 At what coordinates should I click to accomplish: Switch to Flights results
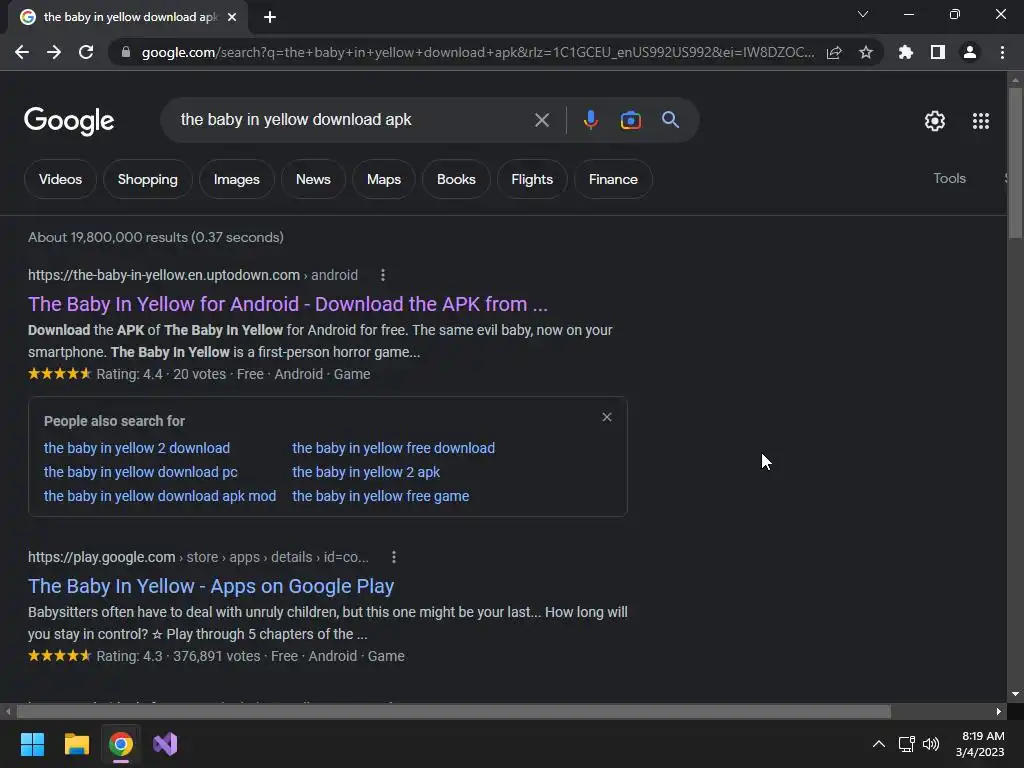click(532, 179)
